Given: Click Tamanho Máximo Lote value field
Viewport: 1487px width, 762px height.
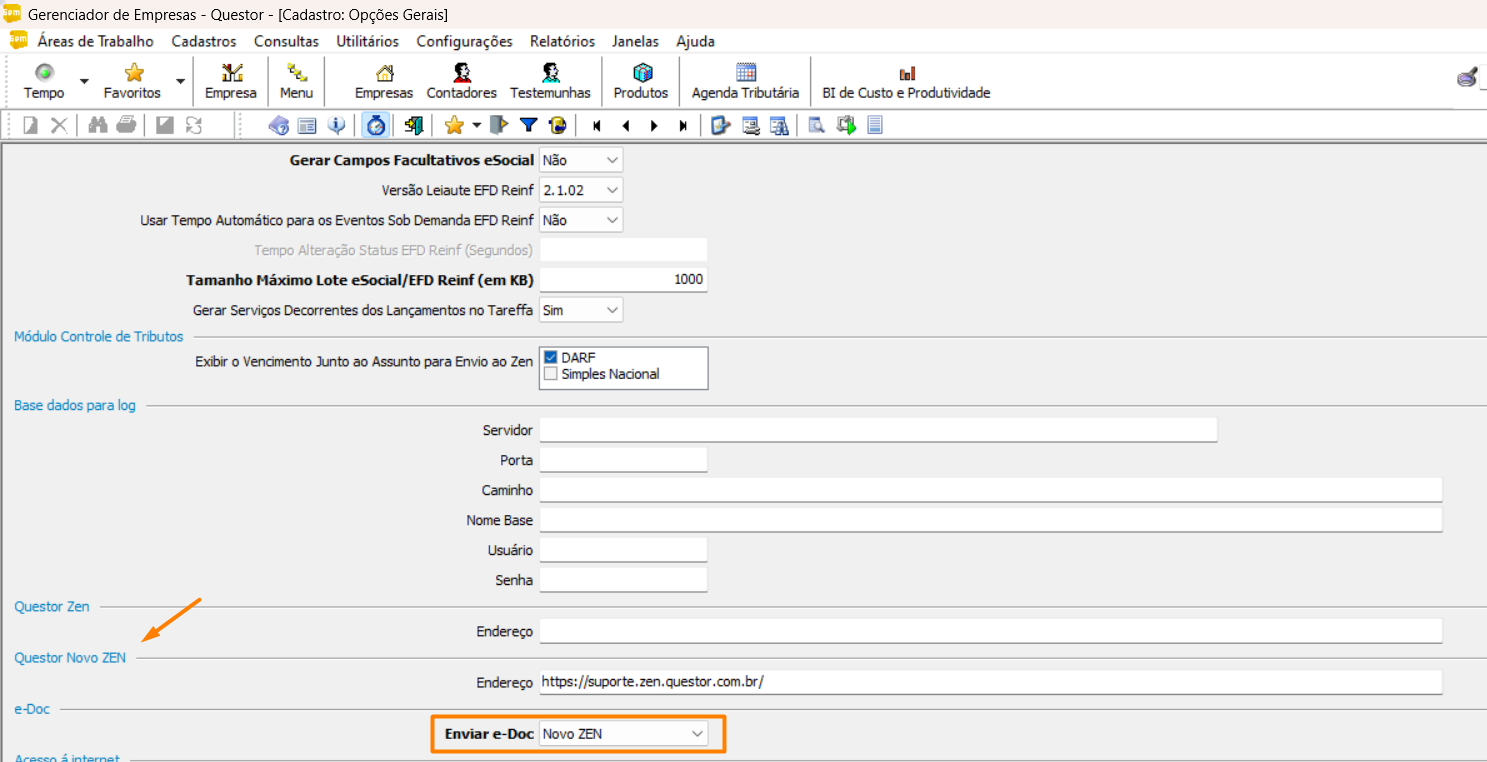Looking at the screenshot, I should coord(623,280).
